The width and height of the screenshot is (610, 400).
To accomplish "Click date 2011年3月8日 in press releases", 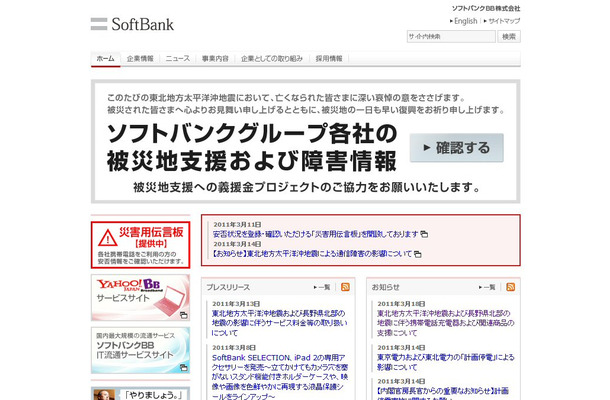I will pos(234,348).
